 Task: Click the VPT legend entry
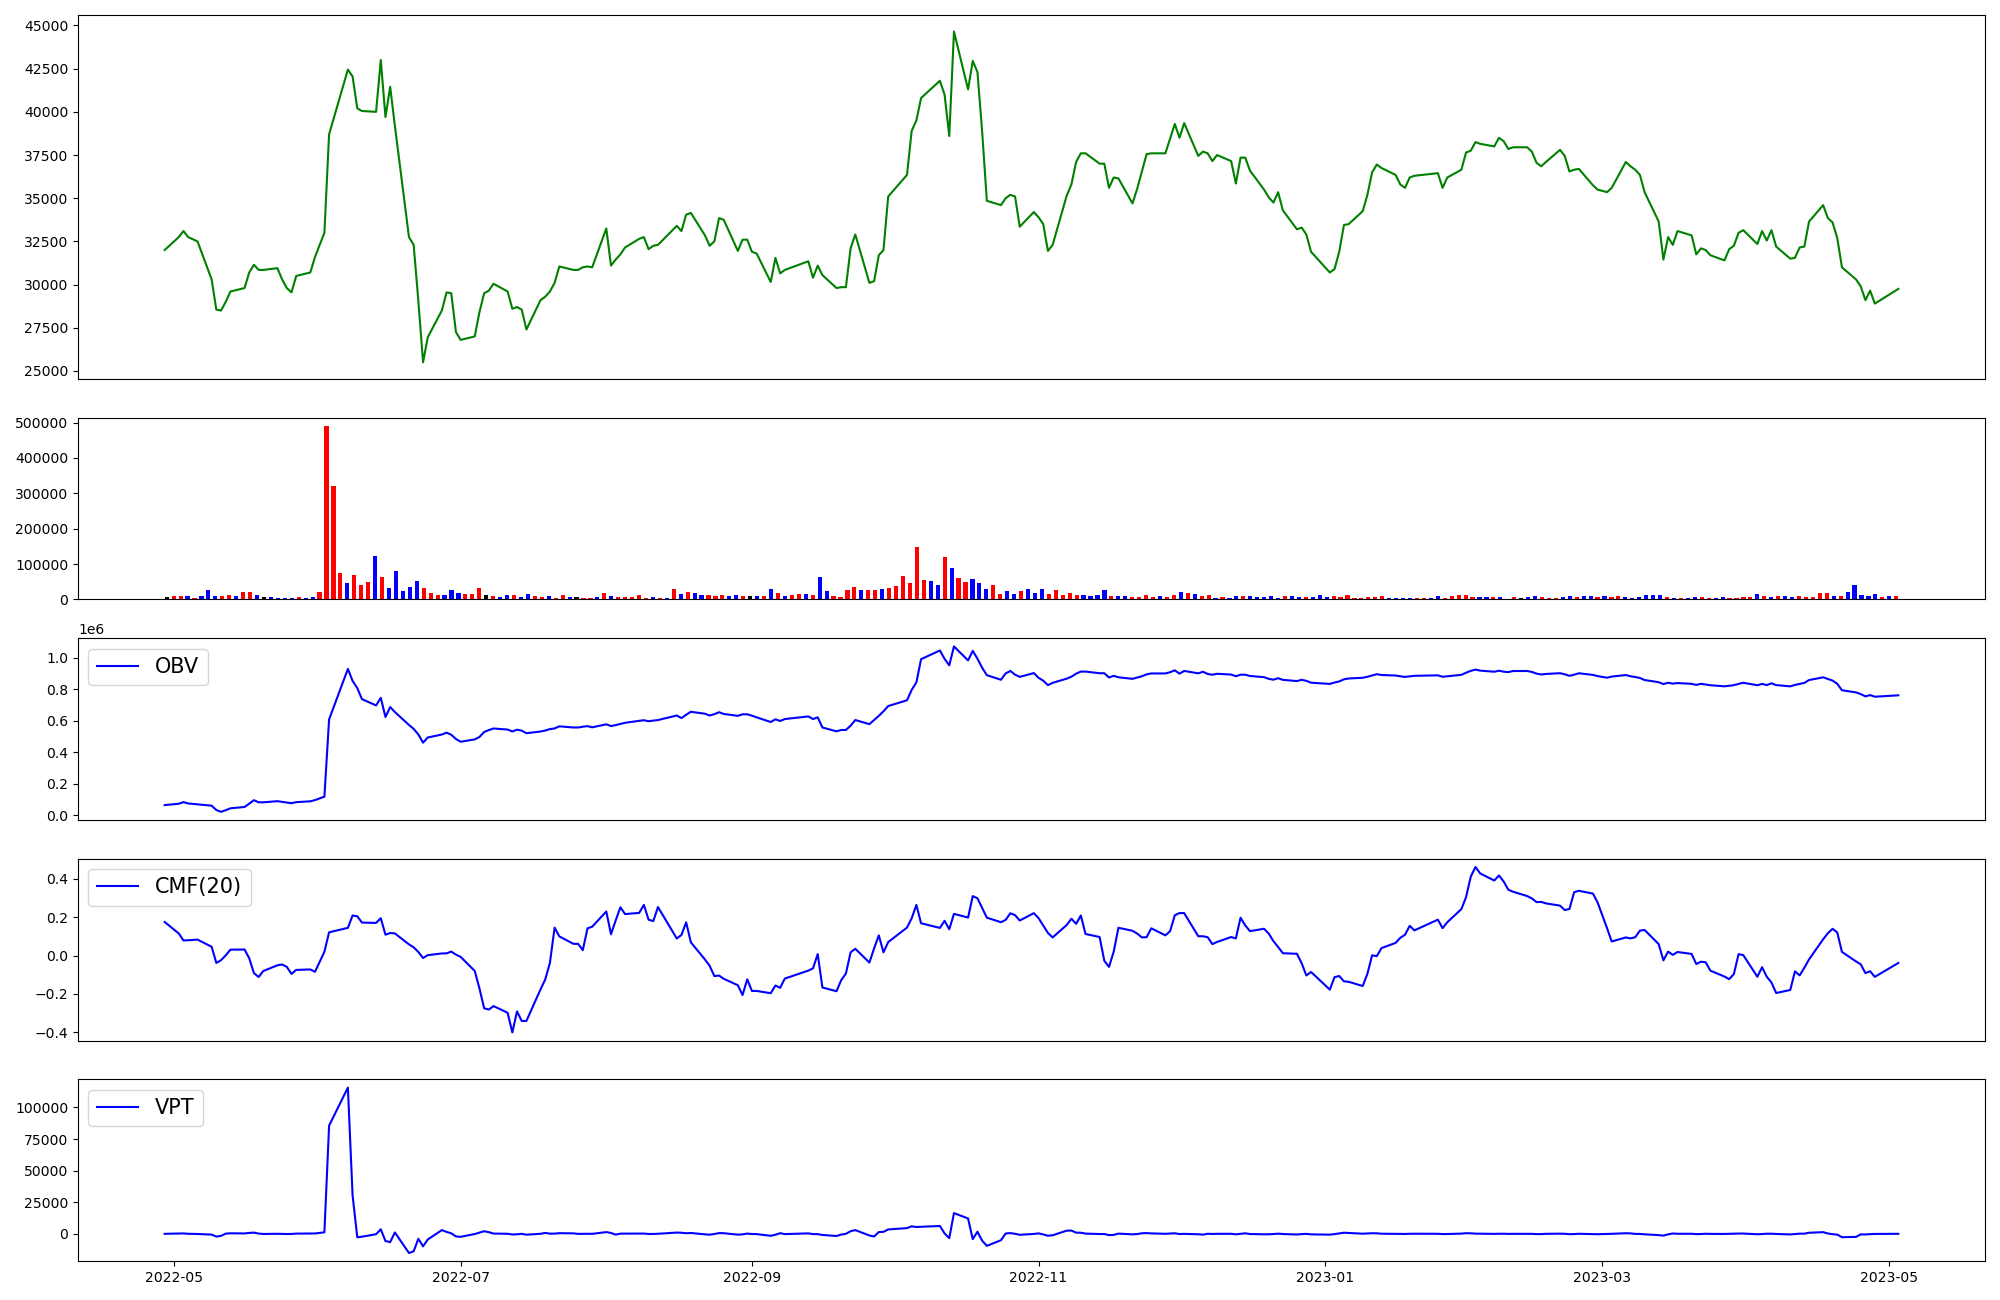[x=173, y=1108]
